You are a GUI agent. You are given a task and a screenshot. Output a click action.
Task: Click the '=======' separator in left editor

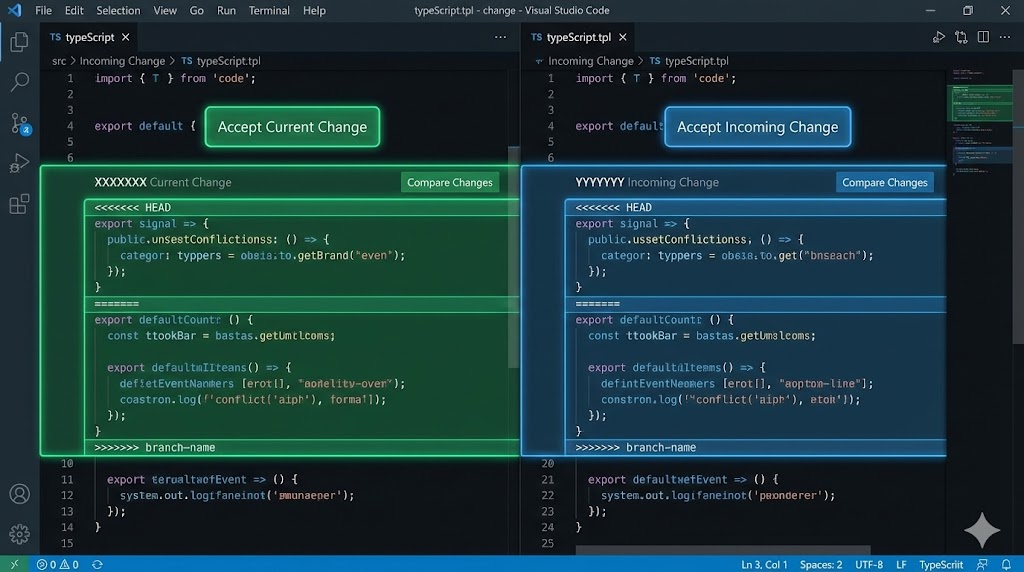[x=117, y=304]
